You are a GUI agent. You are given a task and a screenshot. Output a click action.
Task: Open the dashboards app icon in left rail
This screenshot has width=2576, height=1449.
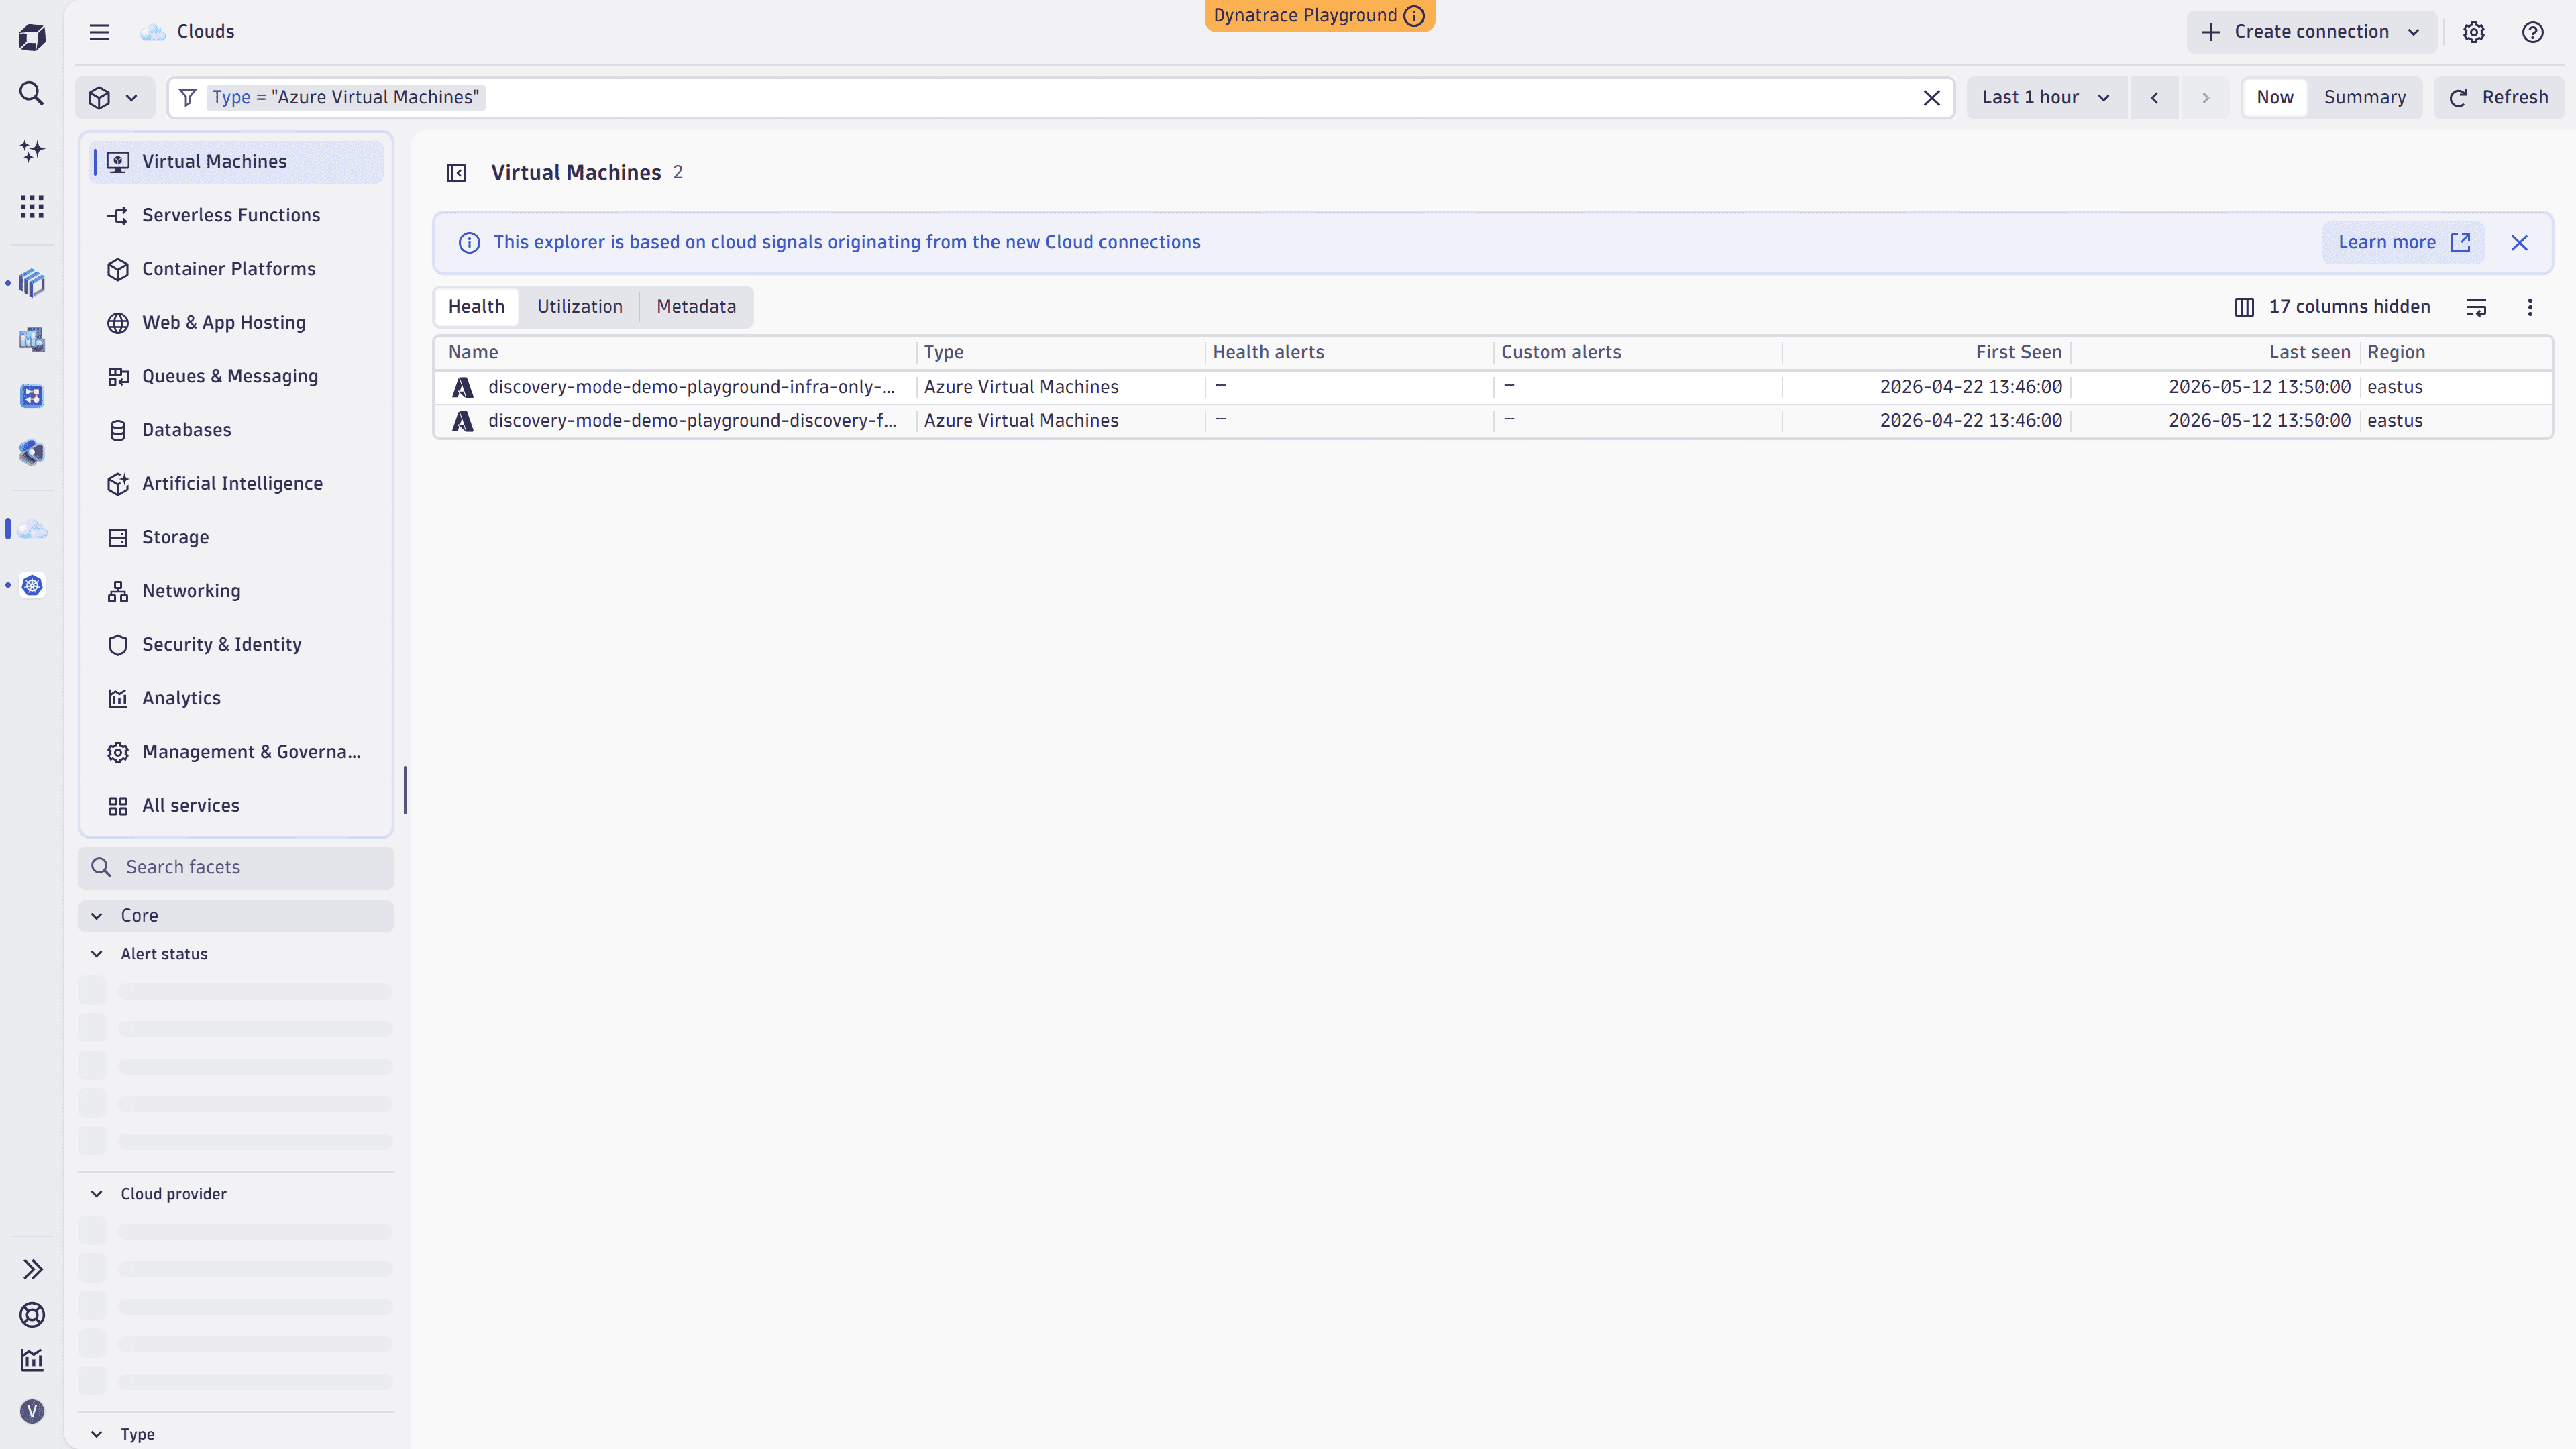32,340
